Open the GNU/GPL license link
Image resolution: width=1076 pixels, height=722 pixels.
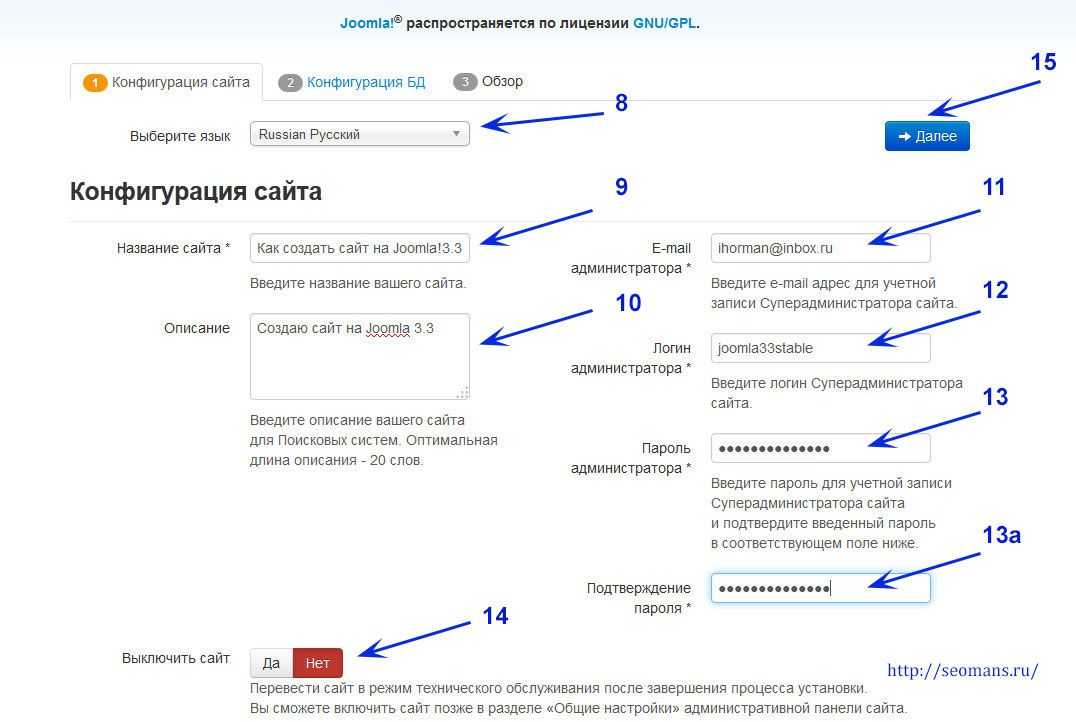coord(664,22)
